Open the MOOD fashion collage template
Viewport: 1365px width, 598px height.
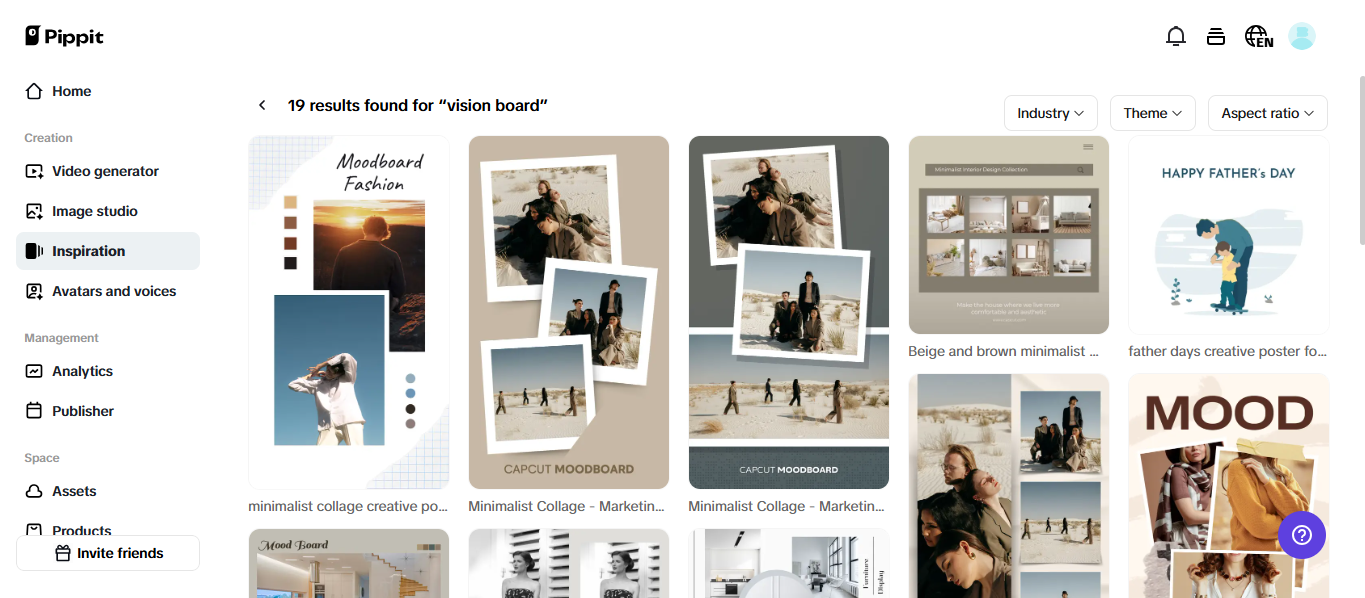pos(1229,486)
